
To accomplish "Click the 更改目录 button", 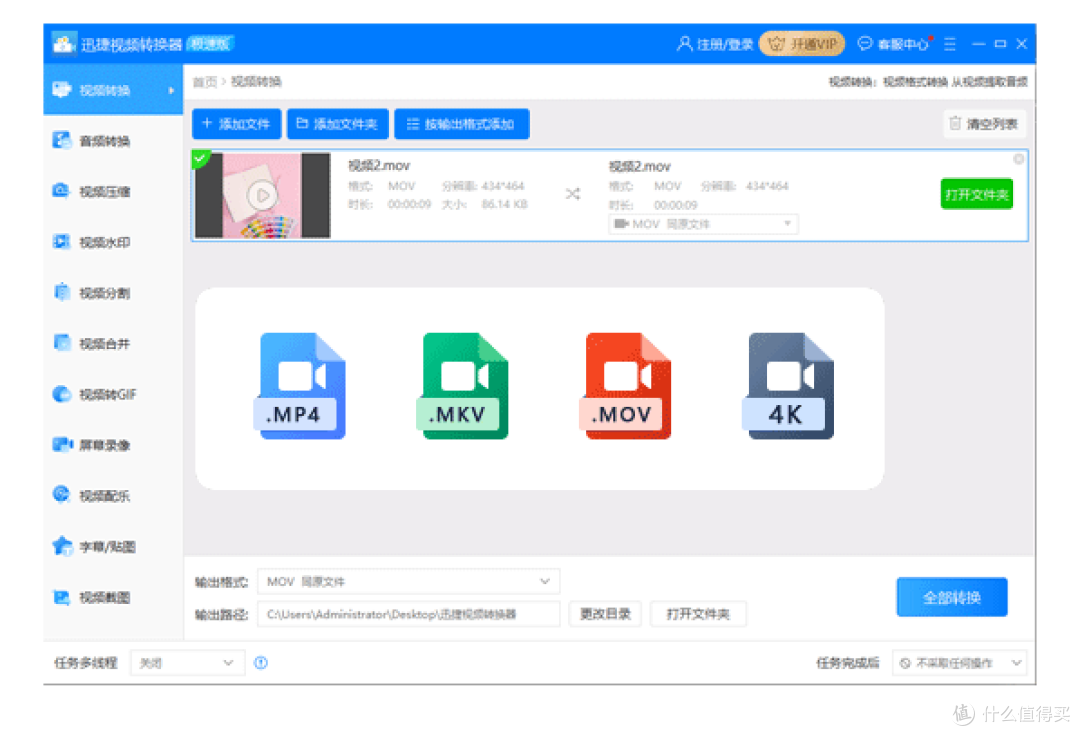I will 605,614.
